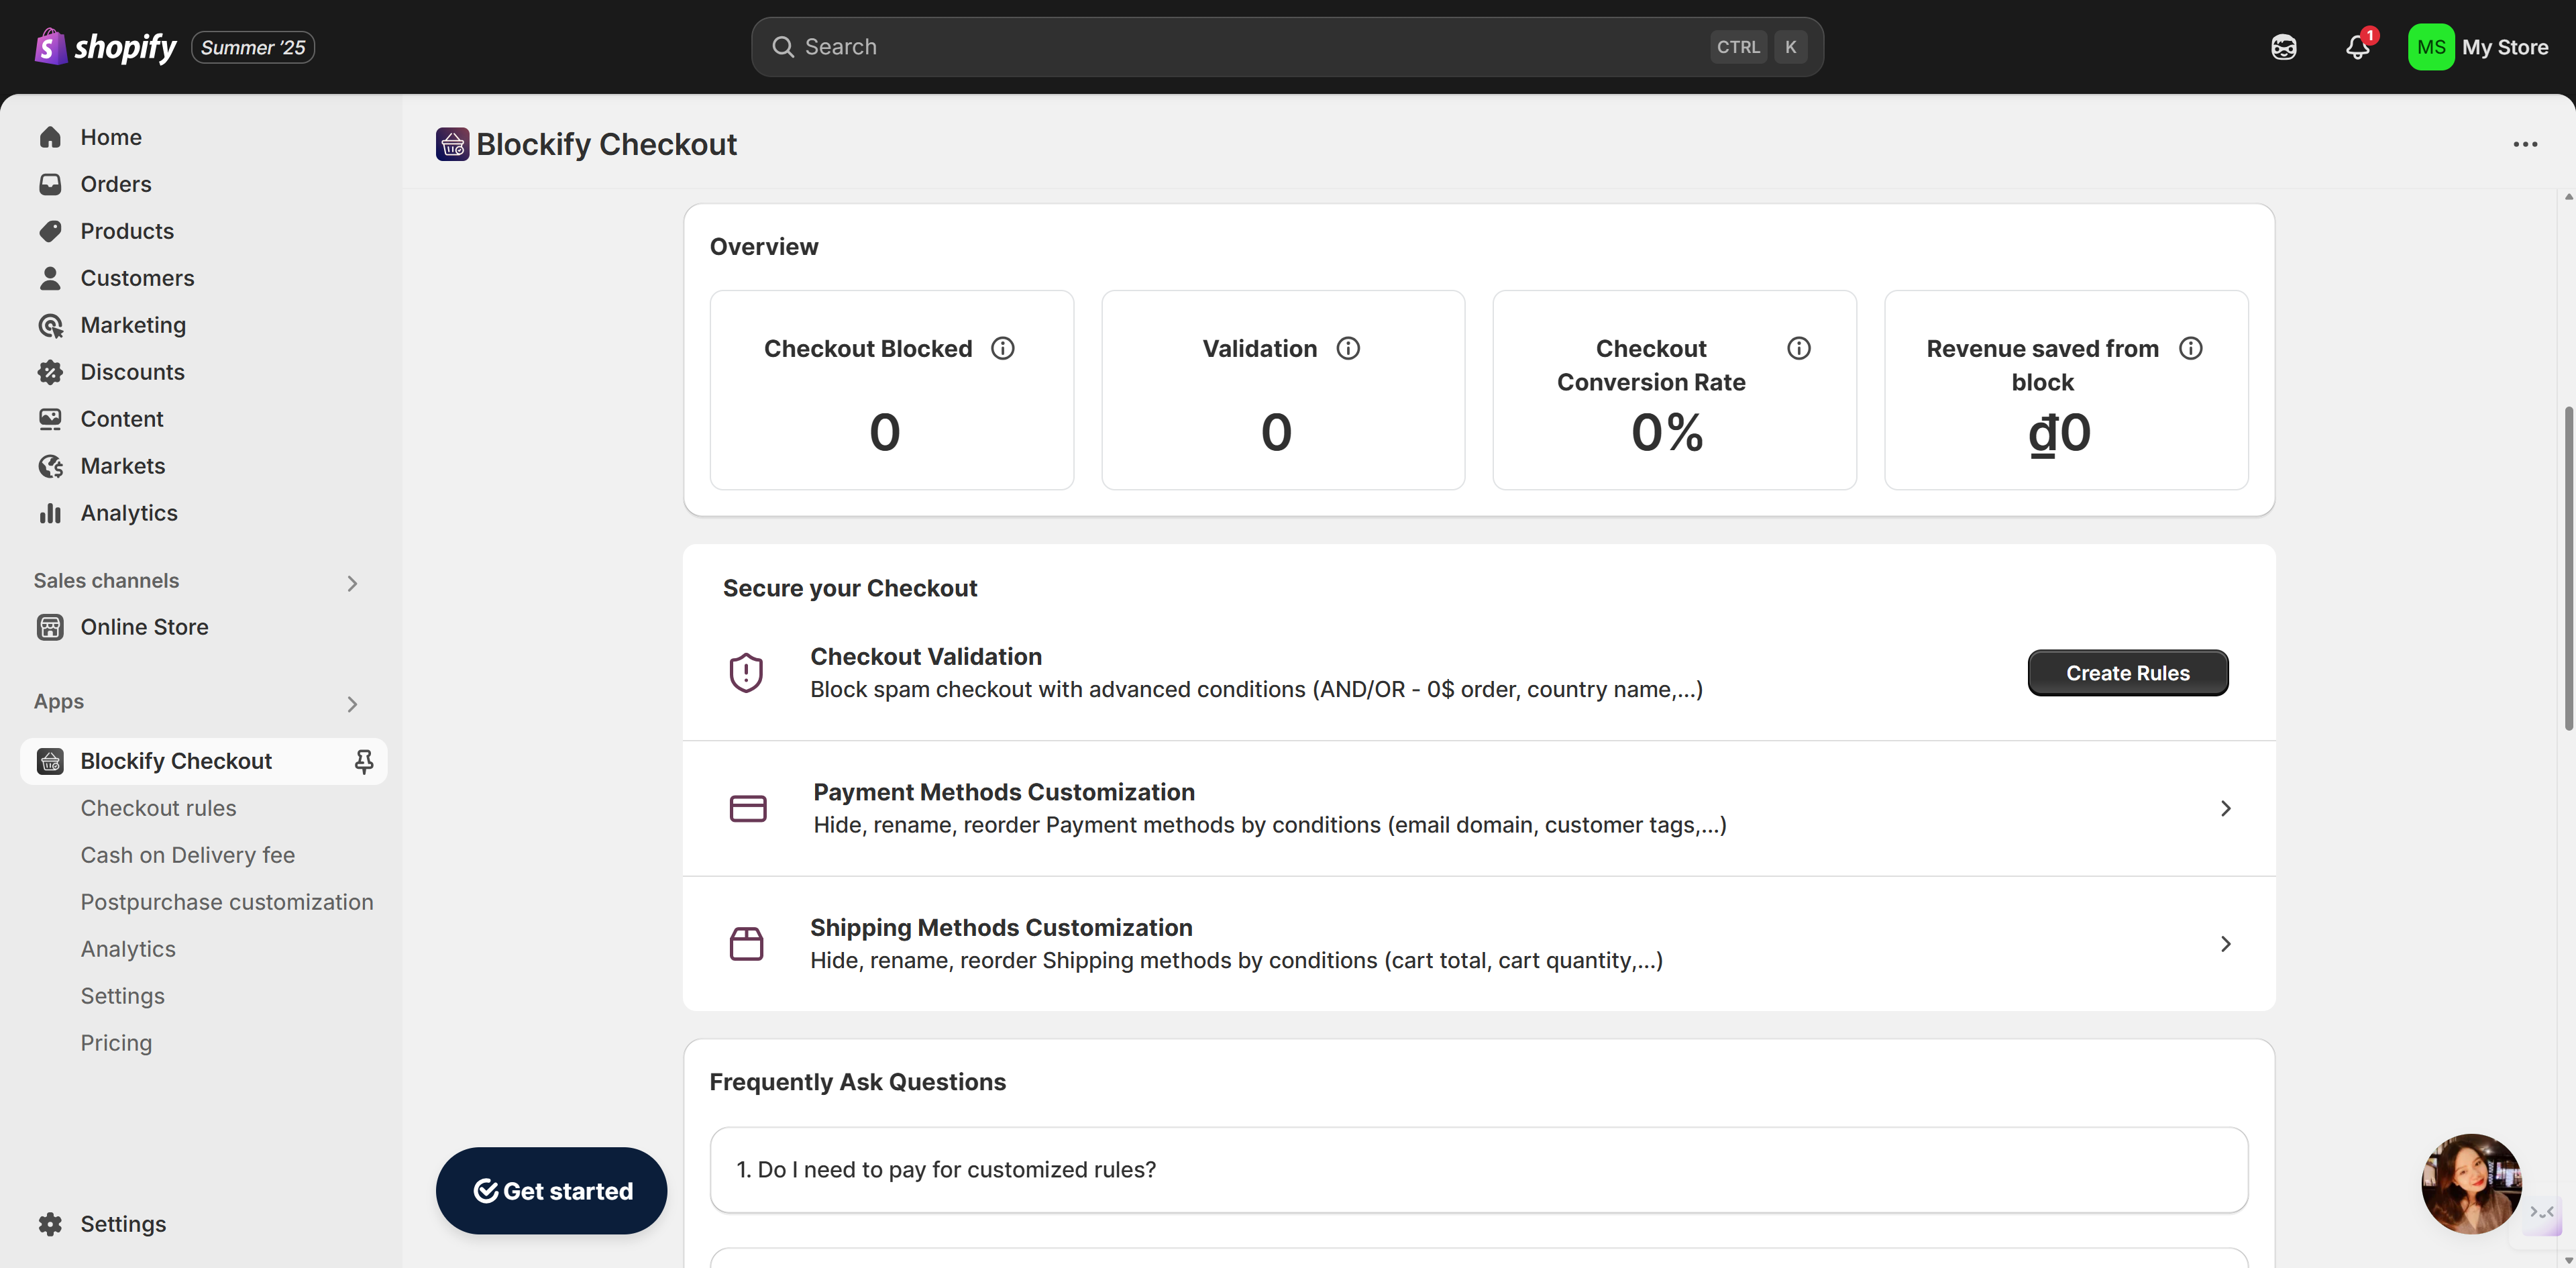Show info for Revenue saved from block

point(2190,348)
